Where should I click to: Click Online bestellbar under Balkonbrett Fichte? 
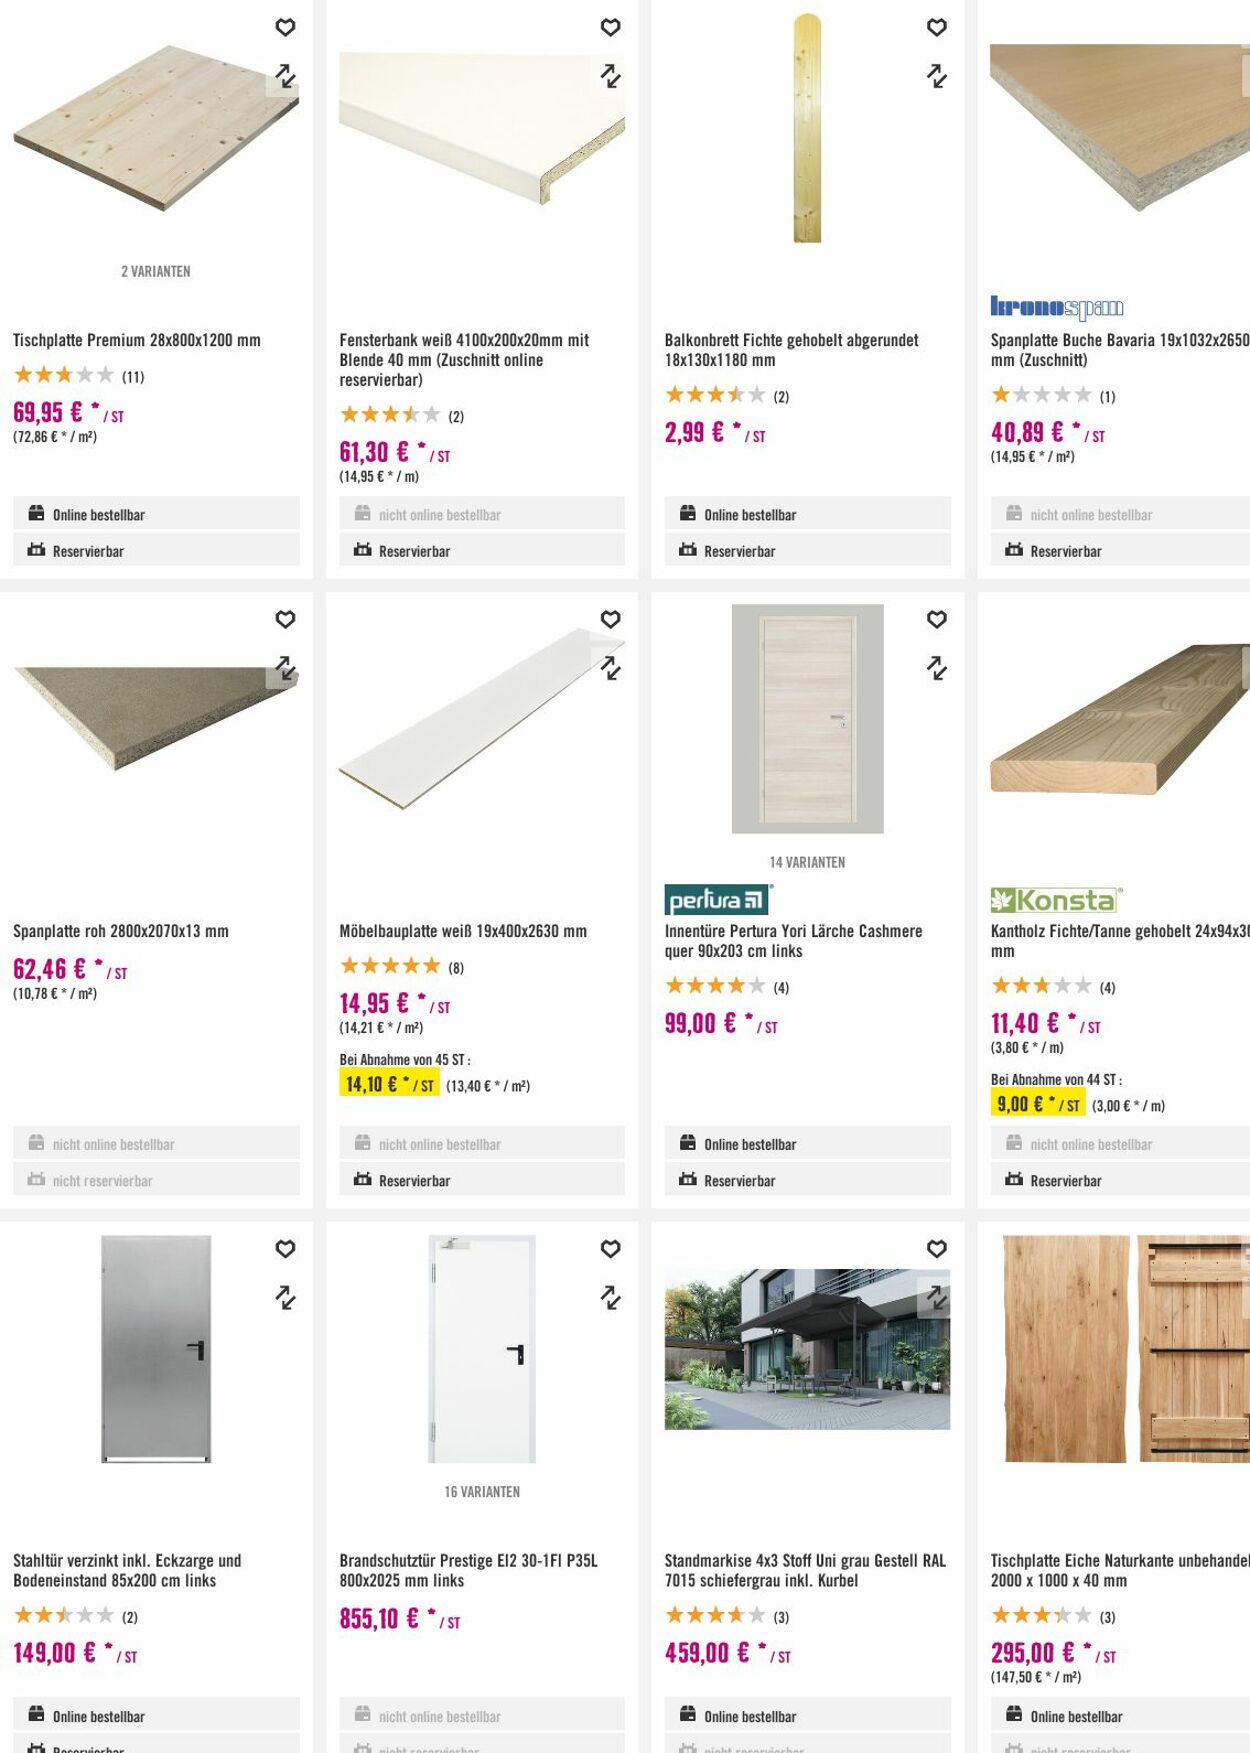[x=807, y=514]
